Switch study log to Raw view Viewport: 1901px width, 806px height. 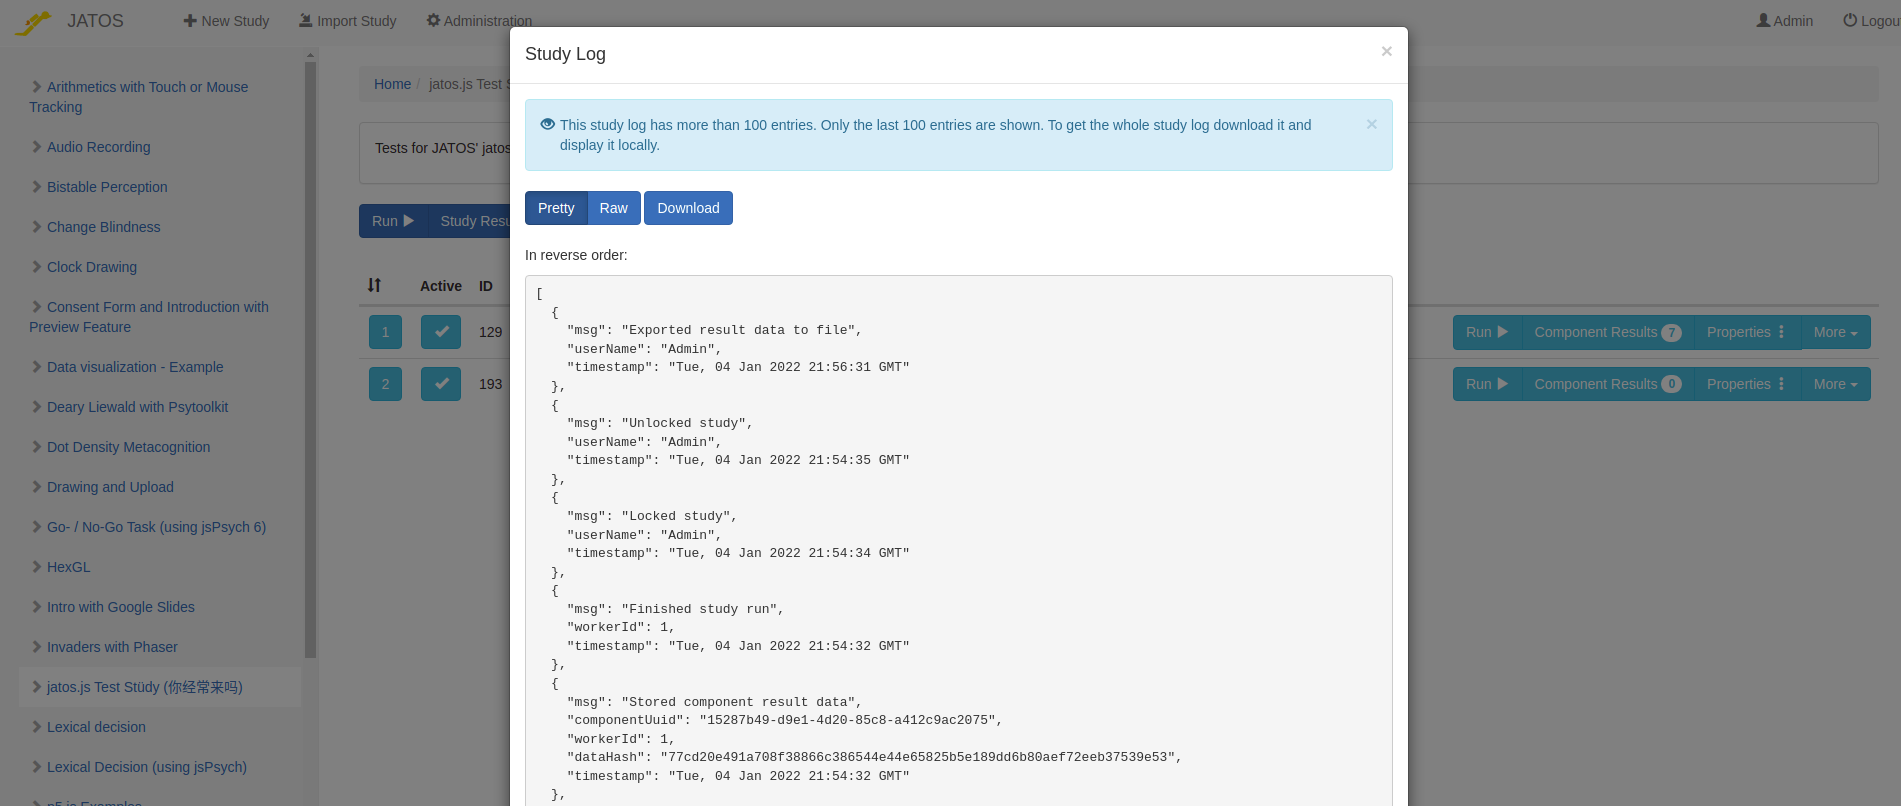(613, 208)
